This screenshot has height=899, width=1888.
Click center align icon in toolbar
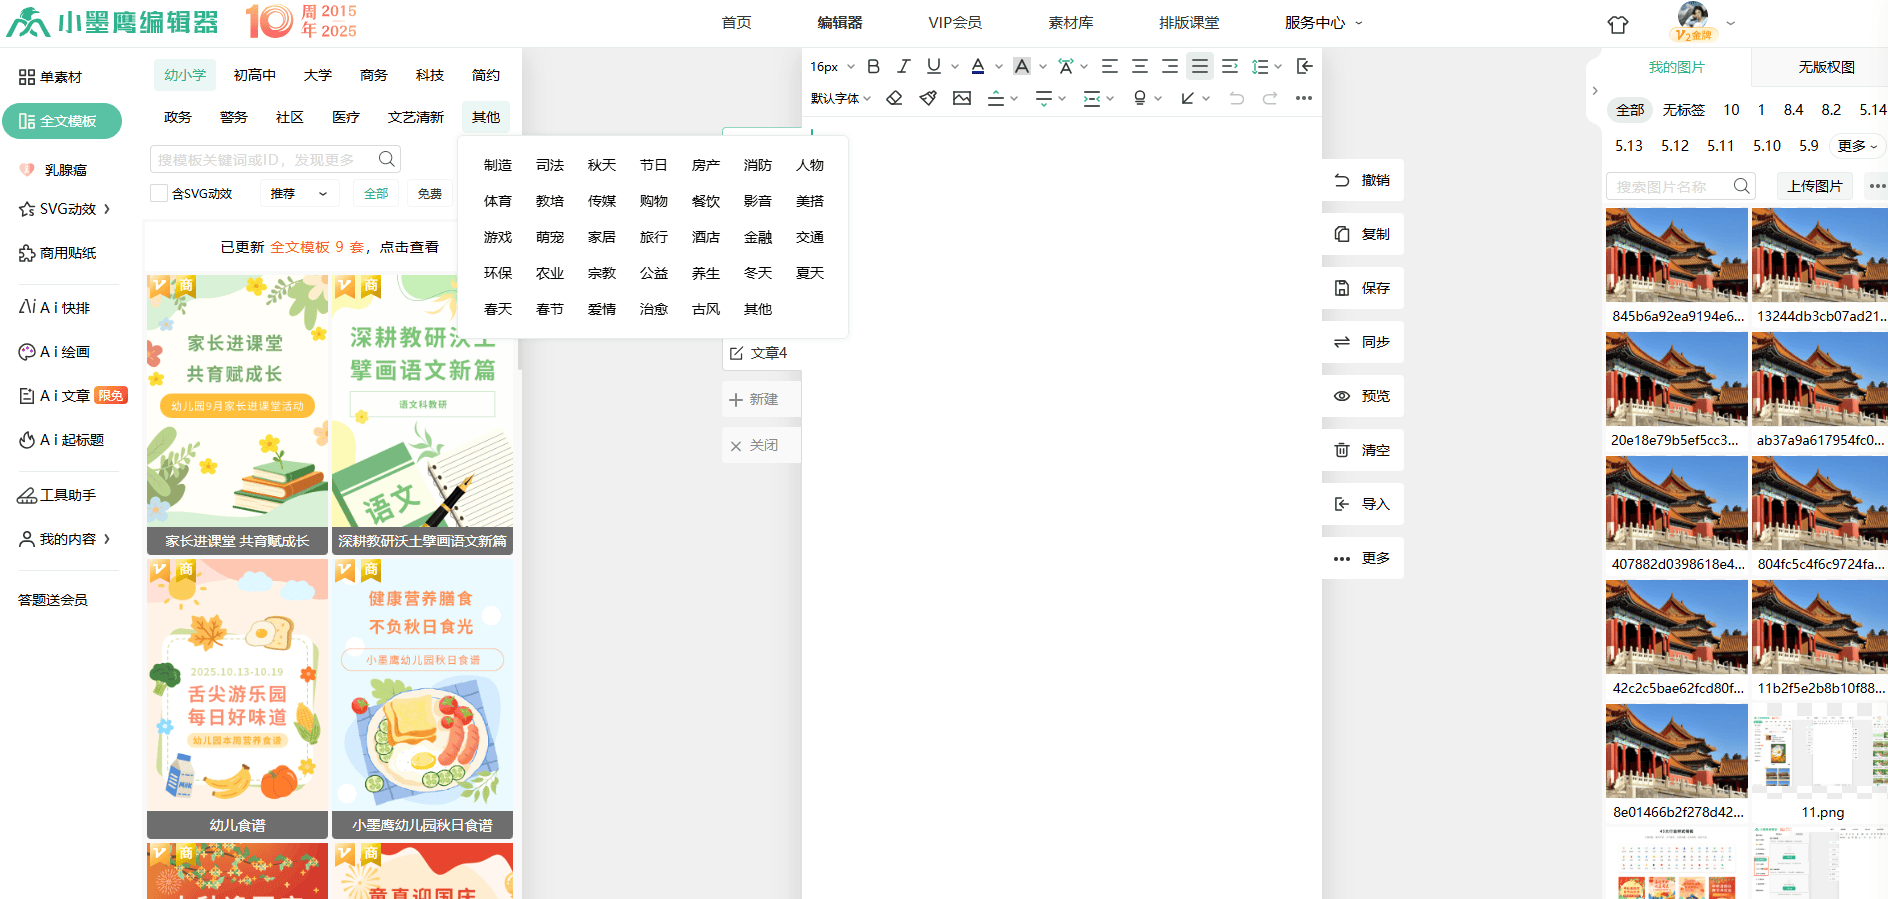(1139, 66)
